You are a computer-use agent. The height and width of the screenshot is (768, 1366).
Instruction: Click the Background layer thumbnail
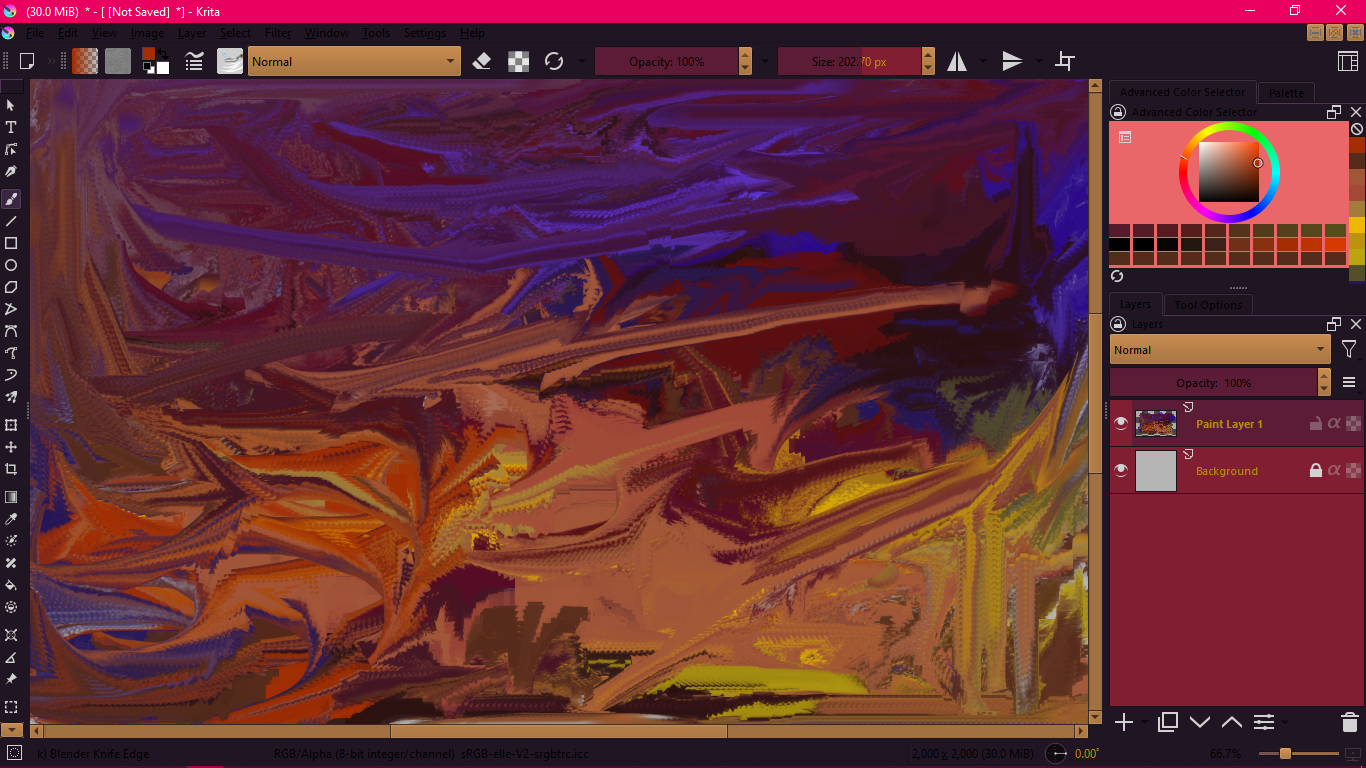point(1156,470)
